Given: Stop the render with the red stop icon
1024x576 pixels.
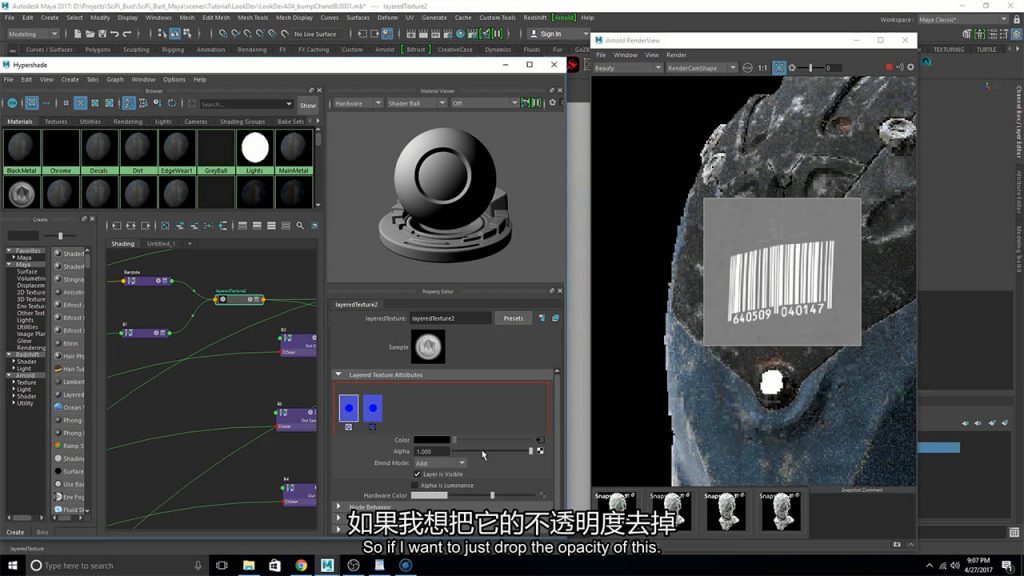Looking at the screenshot, I should (x=889, y=67).
